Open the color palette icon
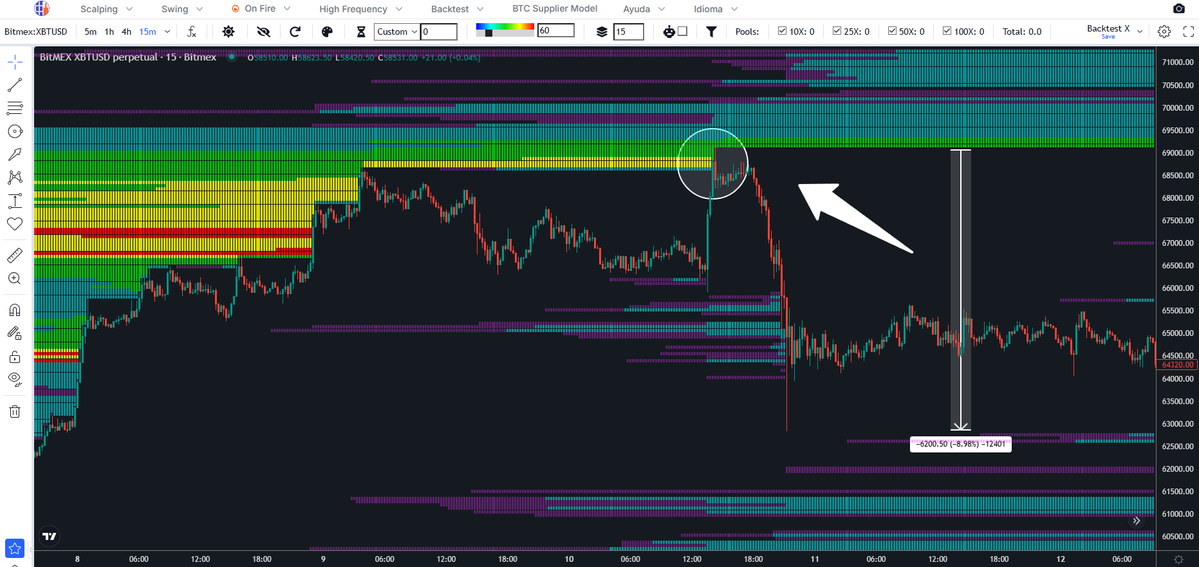The image size is (1199, 567). 327,32
